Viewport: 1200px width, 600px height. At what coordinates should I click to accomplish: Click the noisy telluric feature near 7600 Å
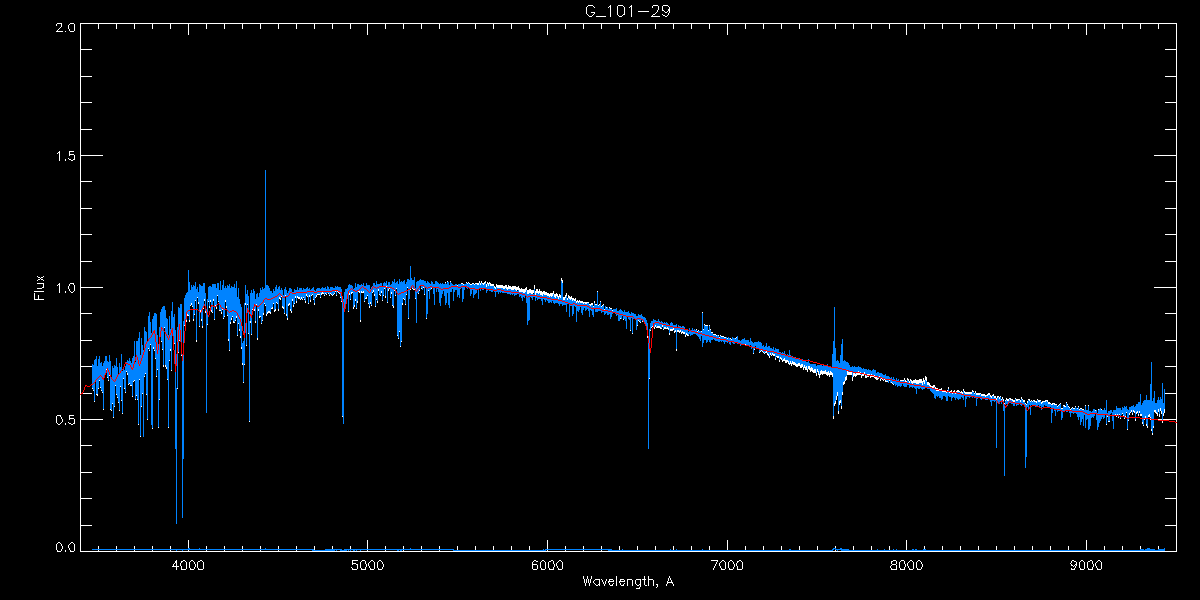(x=836, y=365)
